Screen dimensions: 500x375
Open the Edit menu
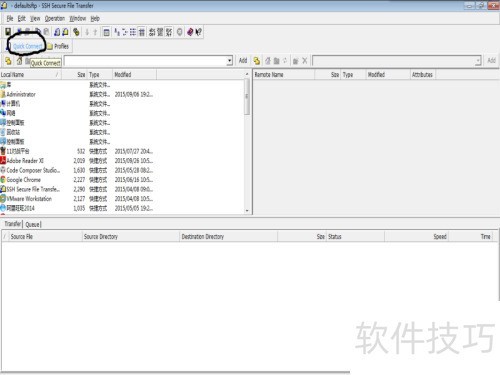coord(22,19)
